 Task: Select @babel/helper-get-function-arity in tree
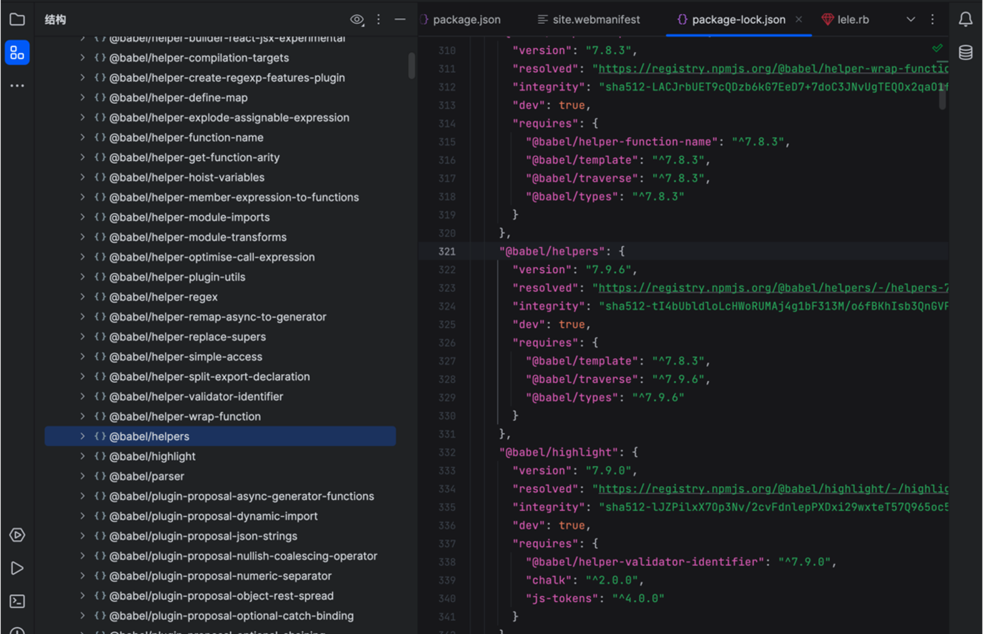point(194,157)
